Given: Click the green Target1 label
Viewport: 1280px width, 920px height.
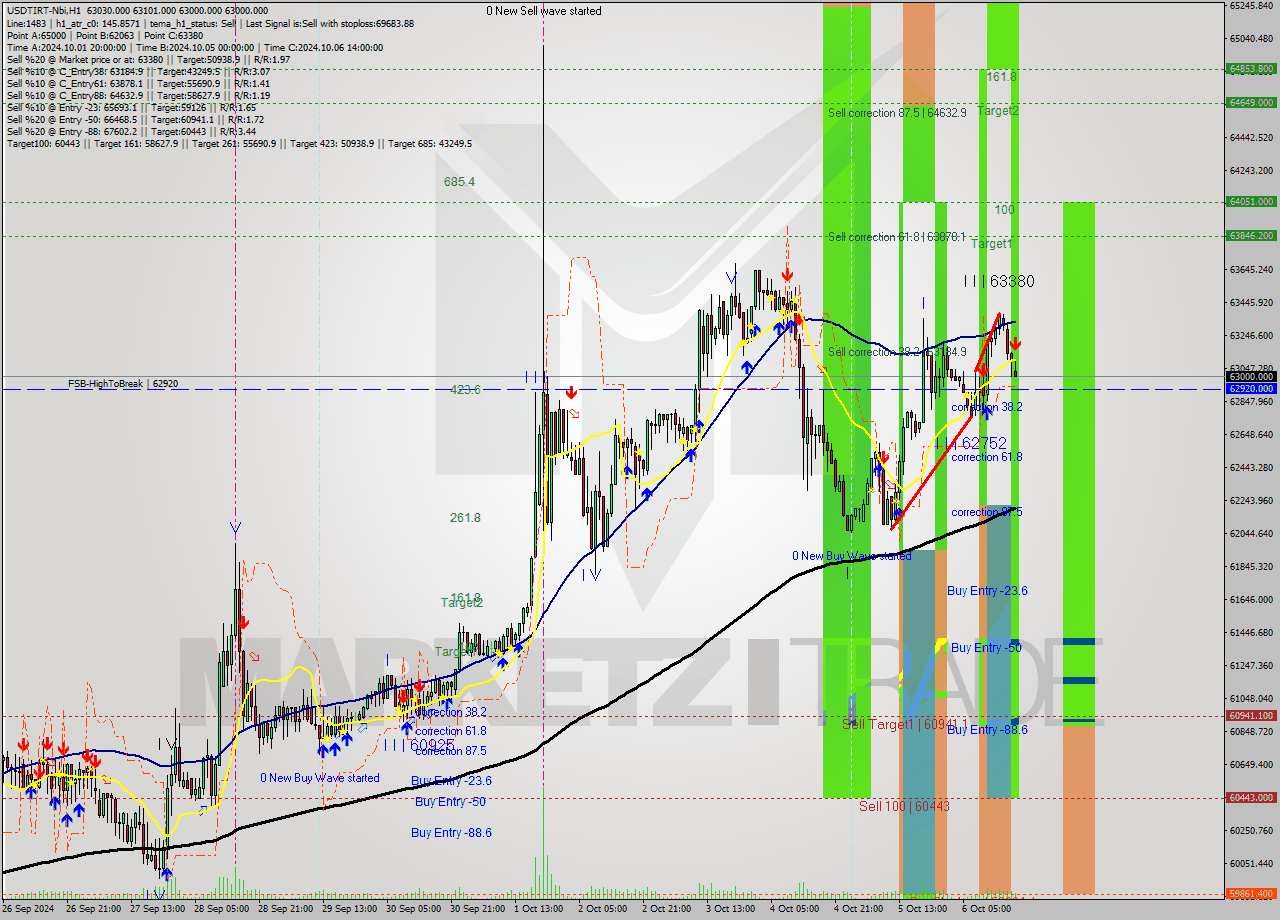Looking at the screenshot, I should pyautogui.click(x=992, y=244).
